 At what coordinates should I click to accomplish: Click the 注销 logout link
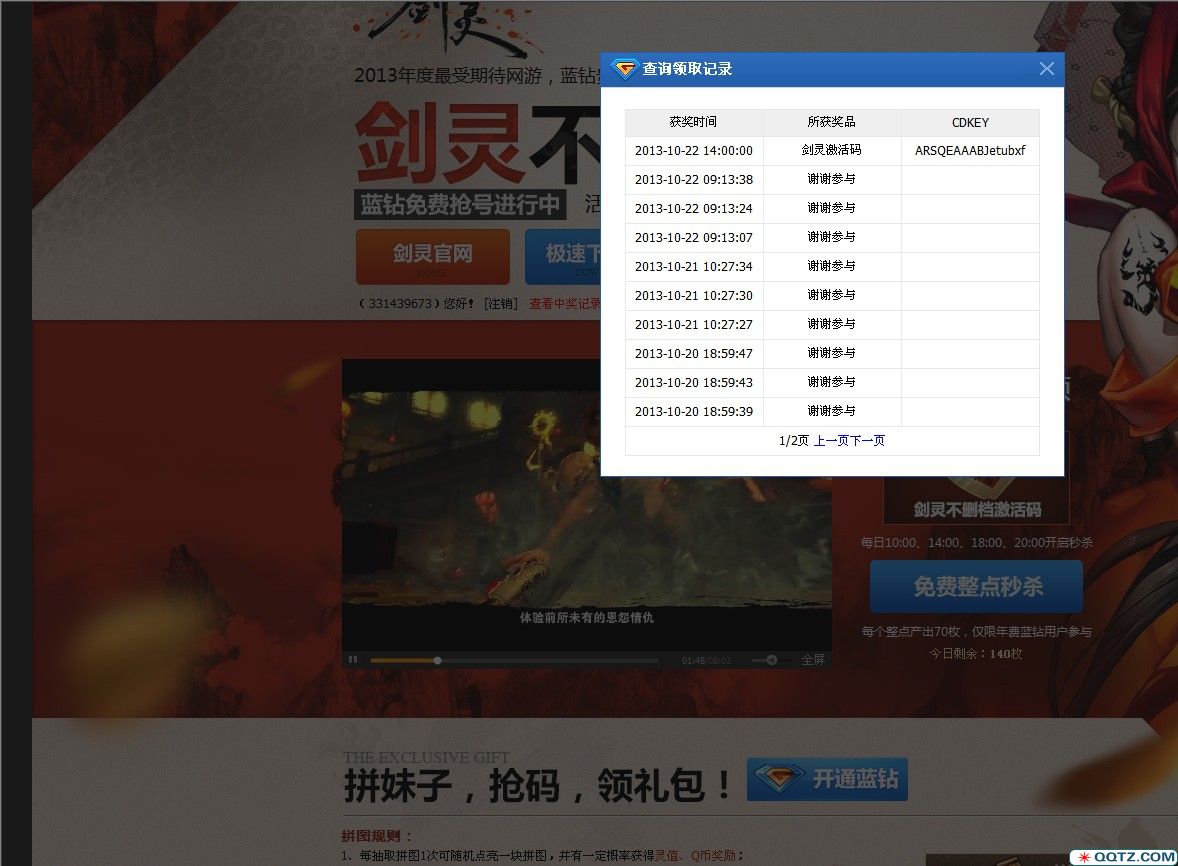501,303
